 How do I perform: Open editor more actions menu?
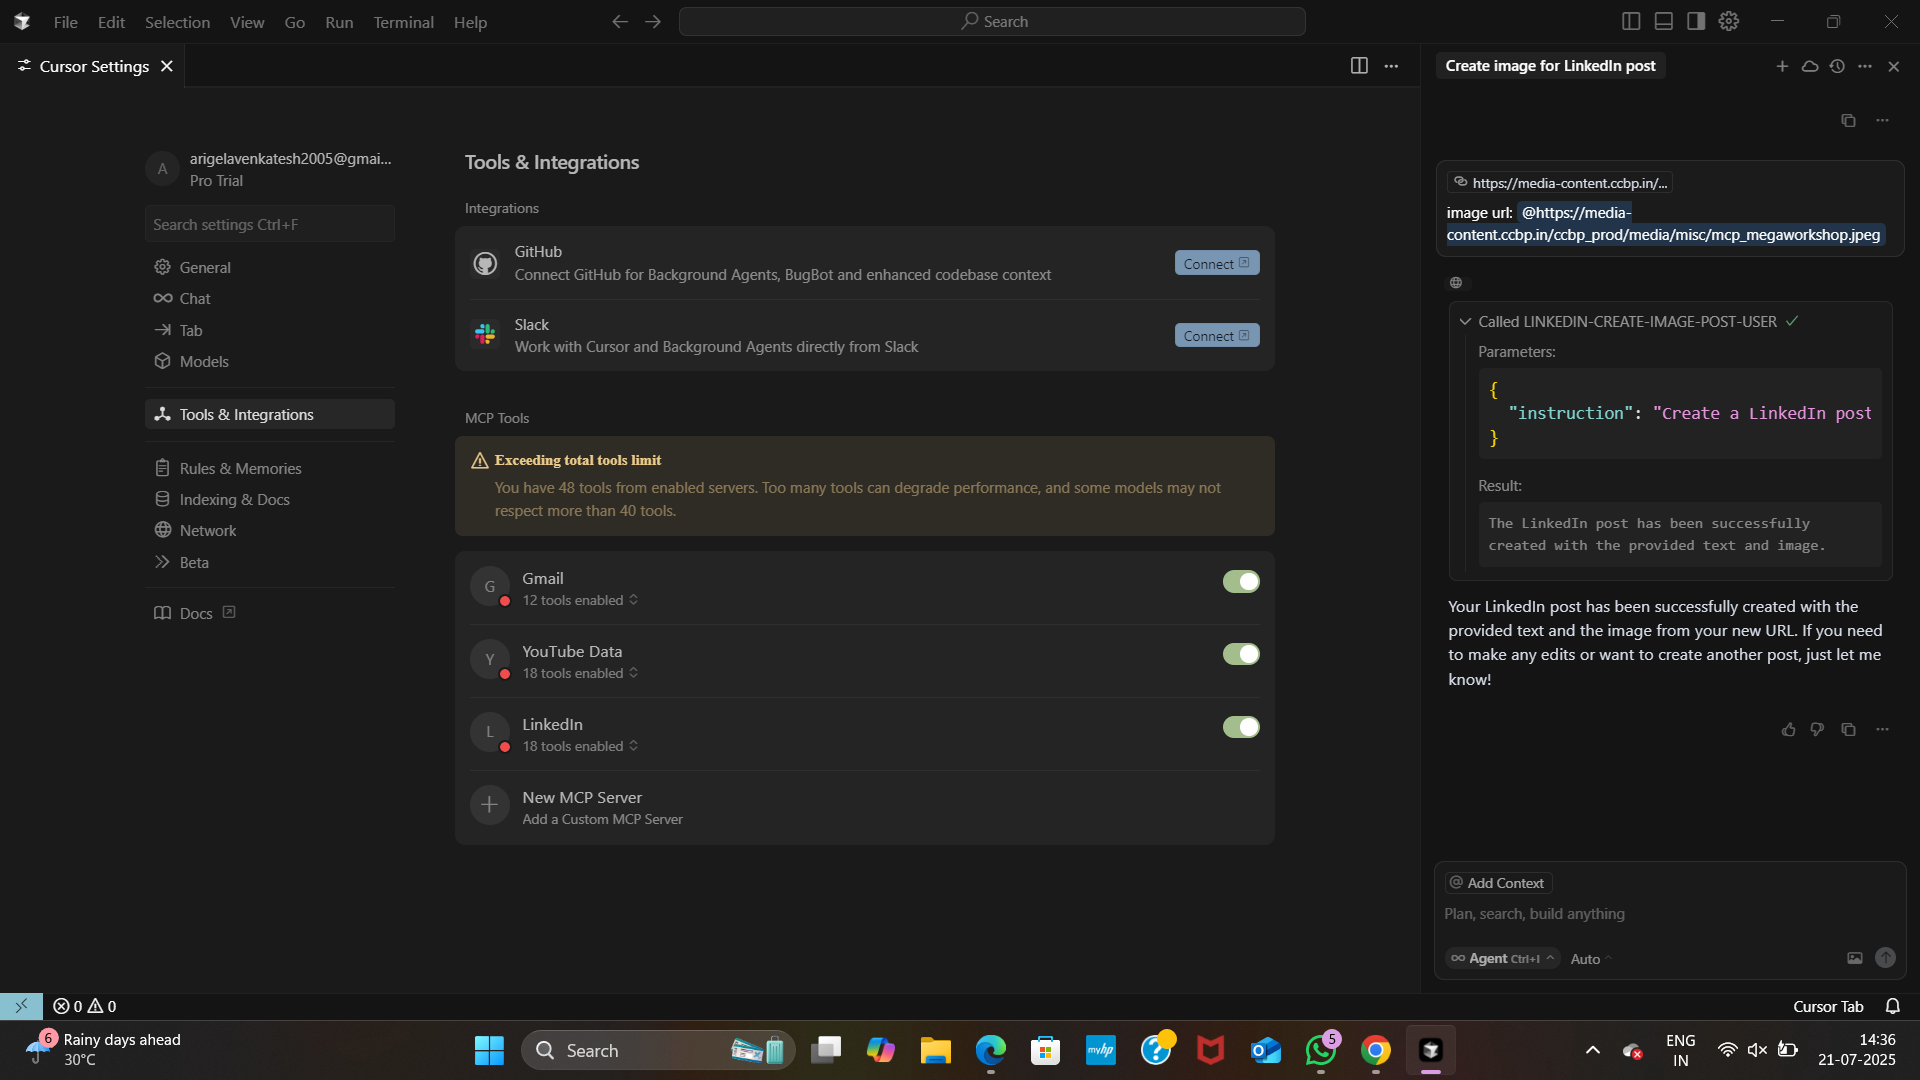[1391, 65]
